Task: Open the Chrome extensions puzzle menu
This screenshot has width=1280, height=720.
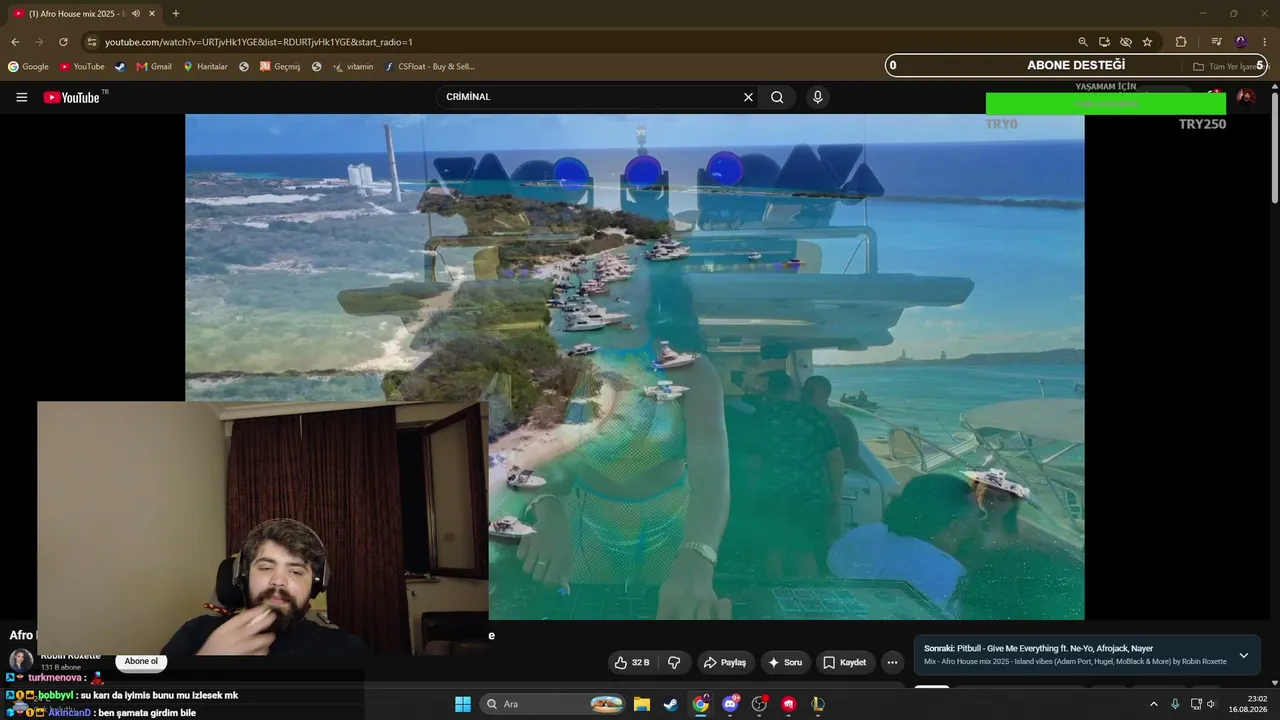Action: 1181,42
